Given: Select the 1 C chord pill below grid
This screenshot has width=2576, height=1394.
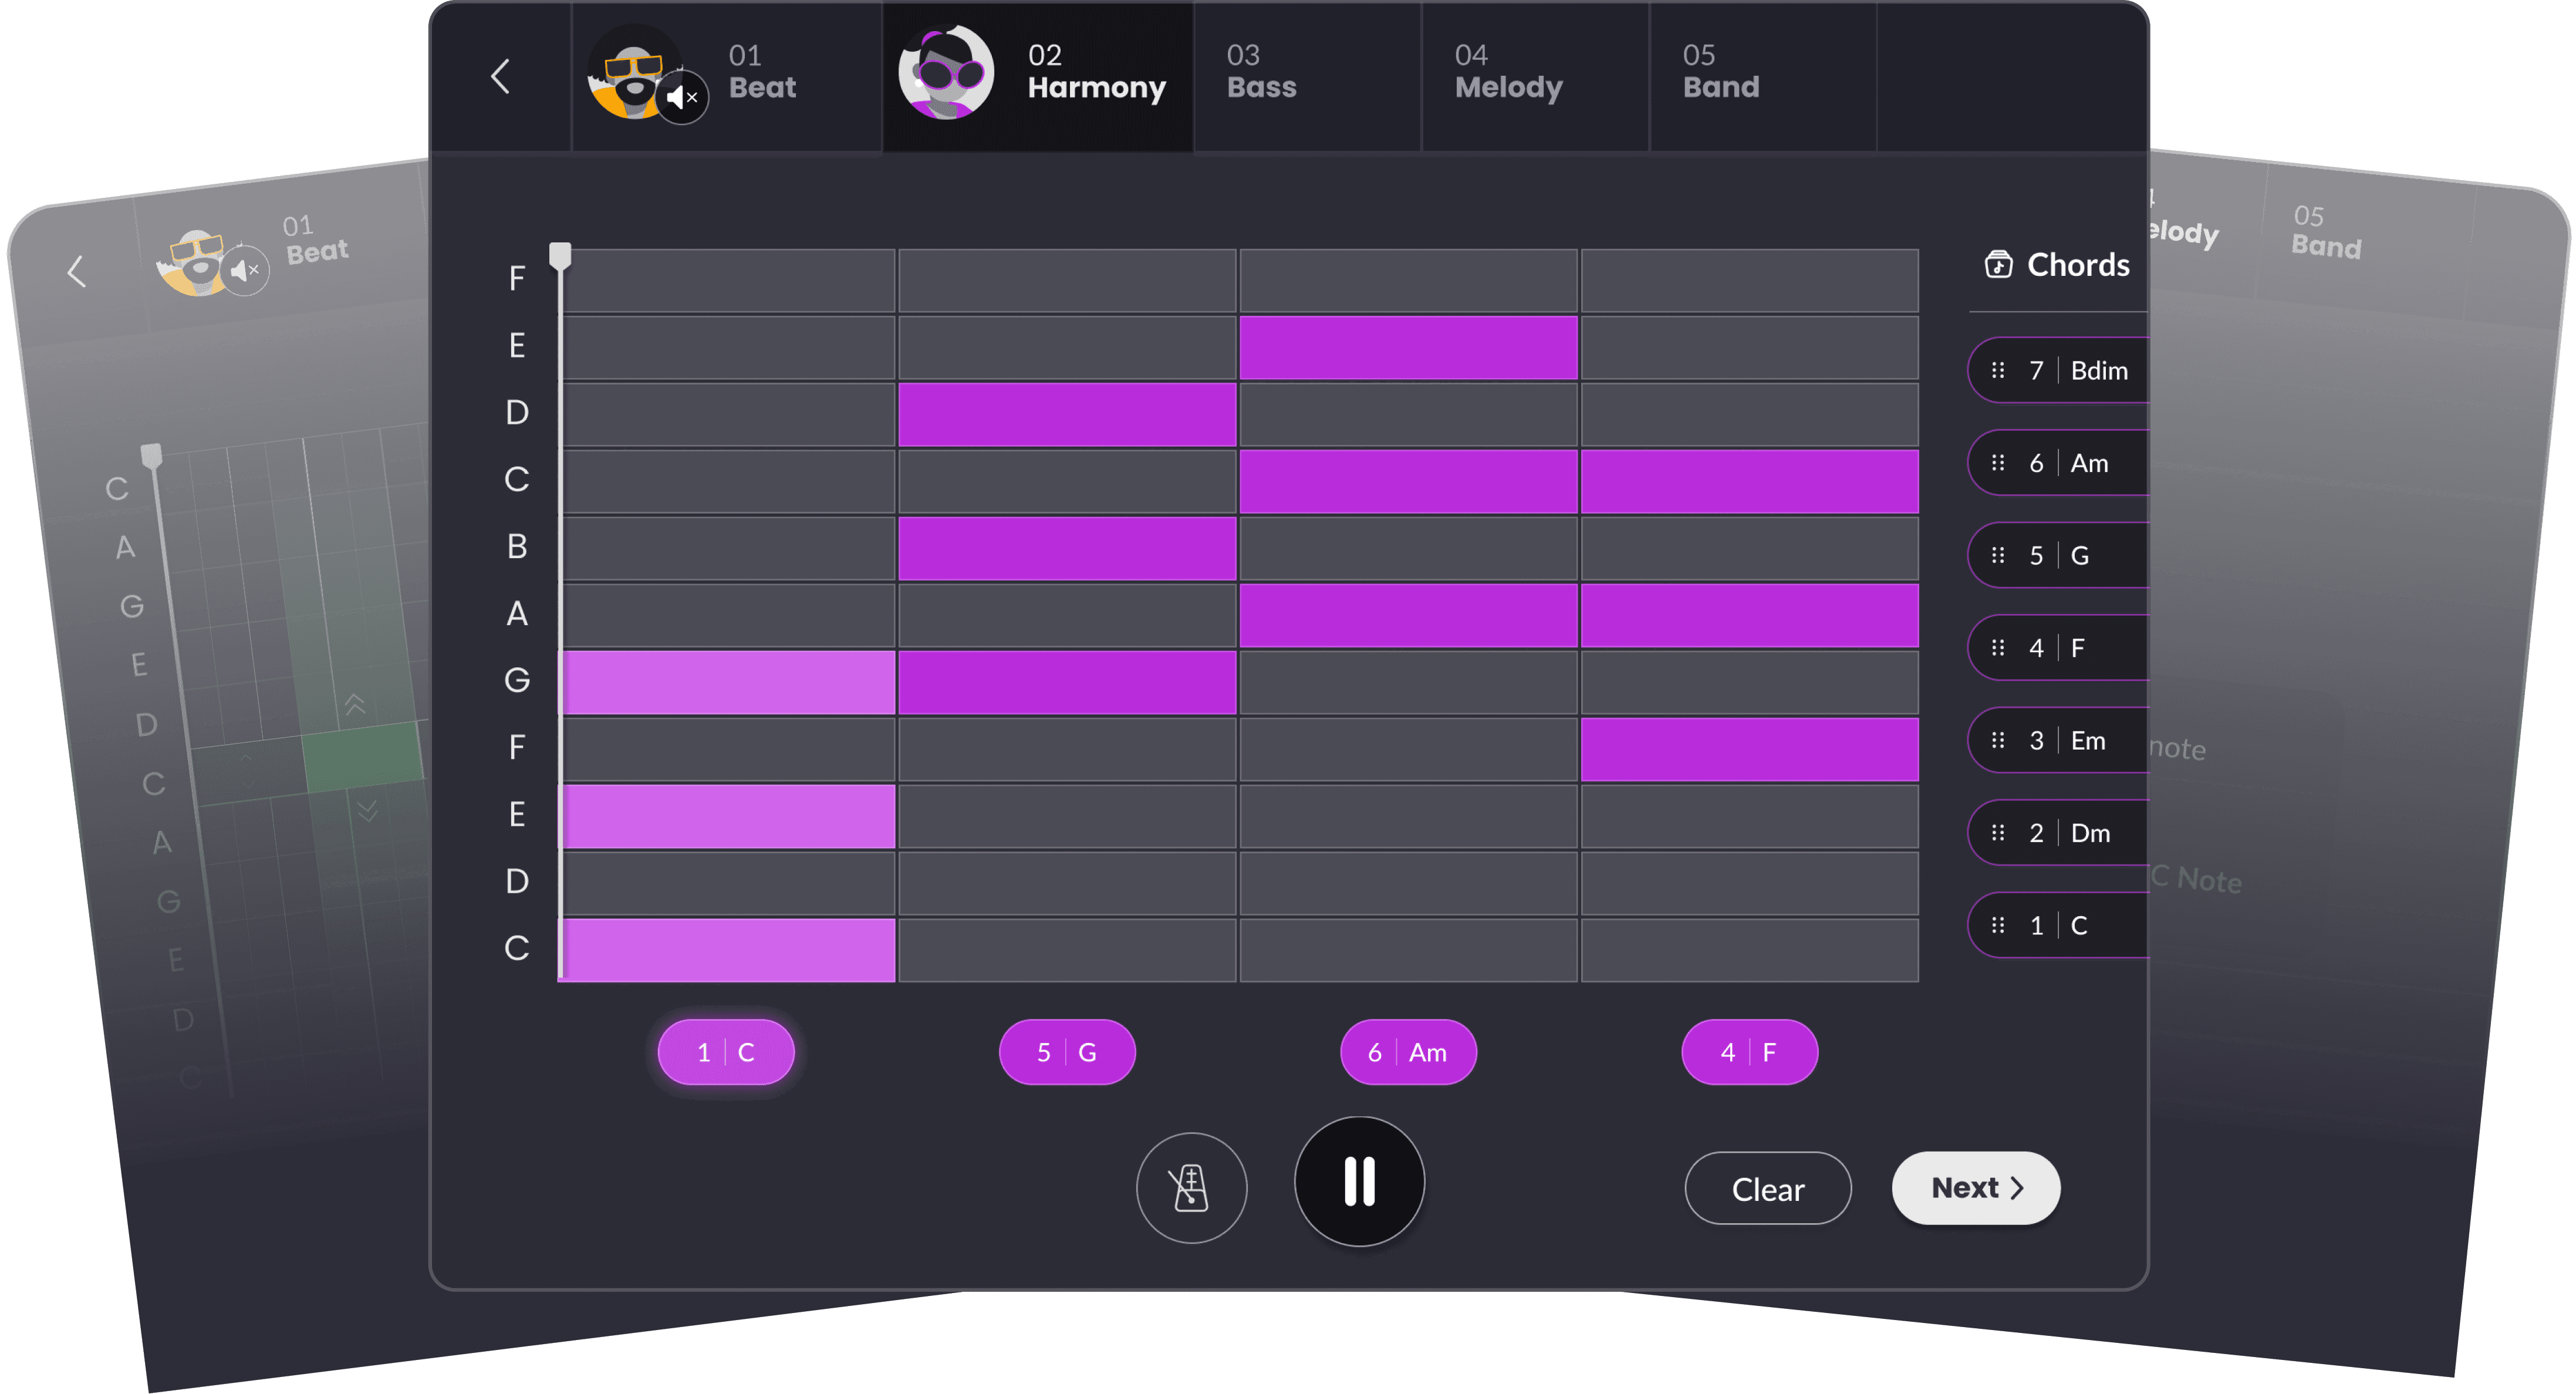Looking at the screenshot, I should pyautogui.click(x=726, y=1052).
